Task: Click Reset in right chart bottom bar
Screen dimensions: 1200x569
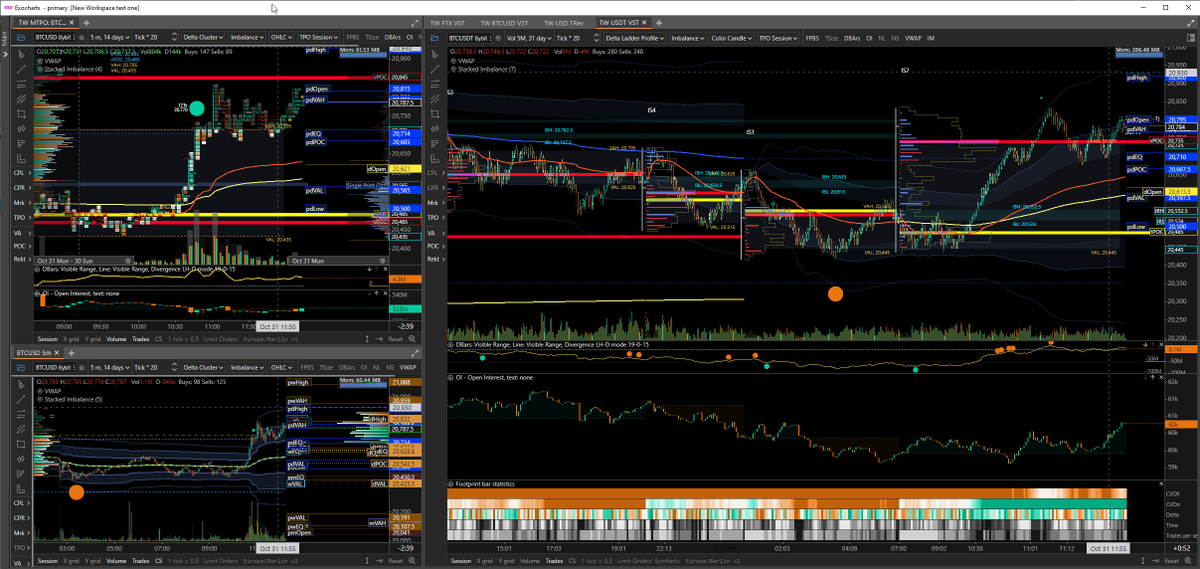Action: [1171, 560]
